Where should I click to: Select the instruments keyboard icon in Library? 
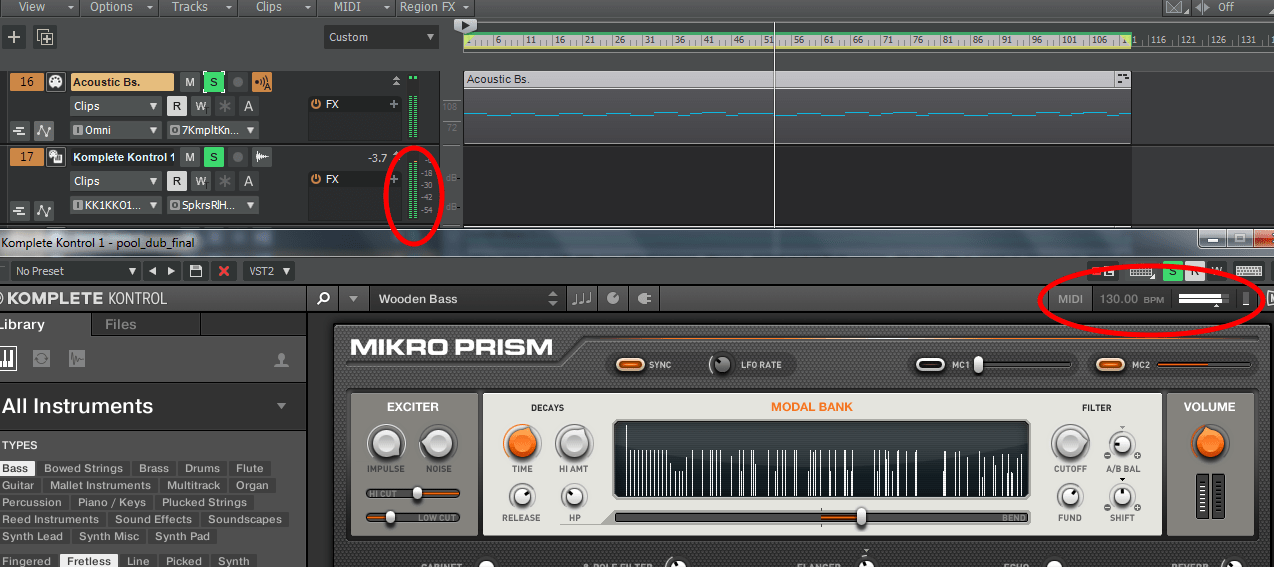tap(8, 358)
